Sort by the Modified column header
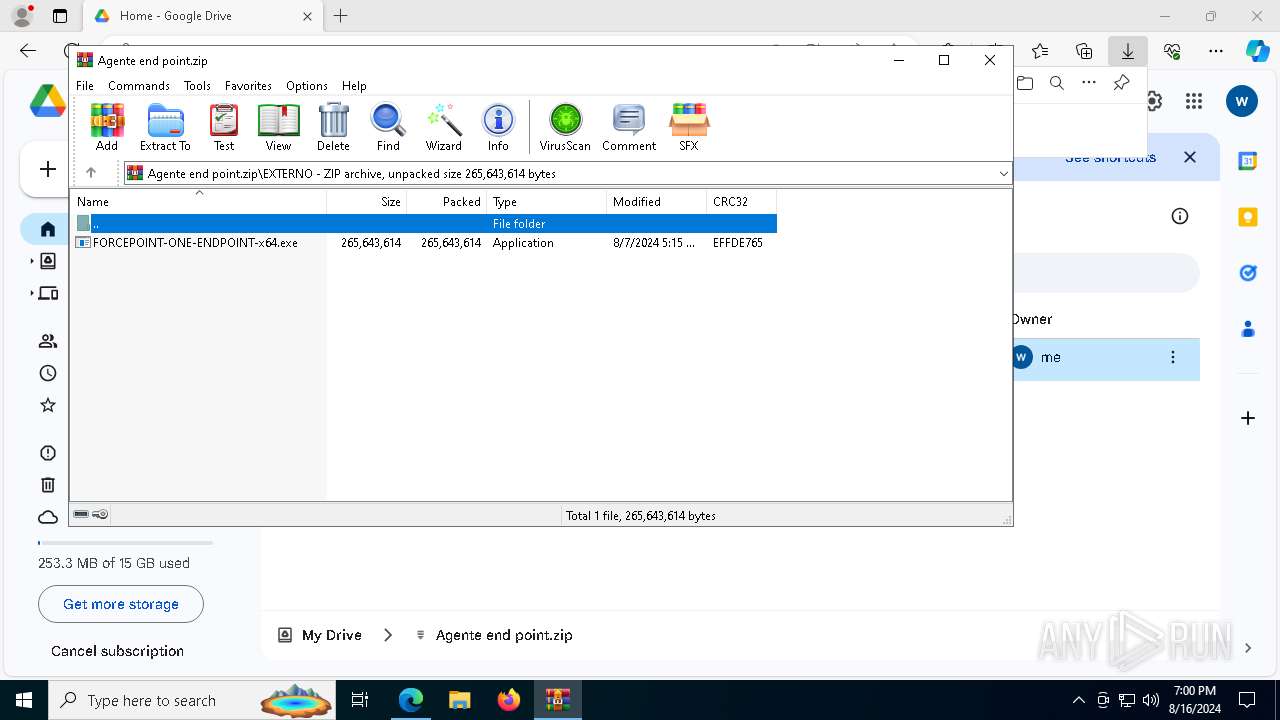The height and width of the screenshot is (720, 1280). coord(657,202)
